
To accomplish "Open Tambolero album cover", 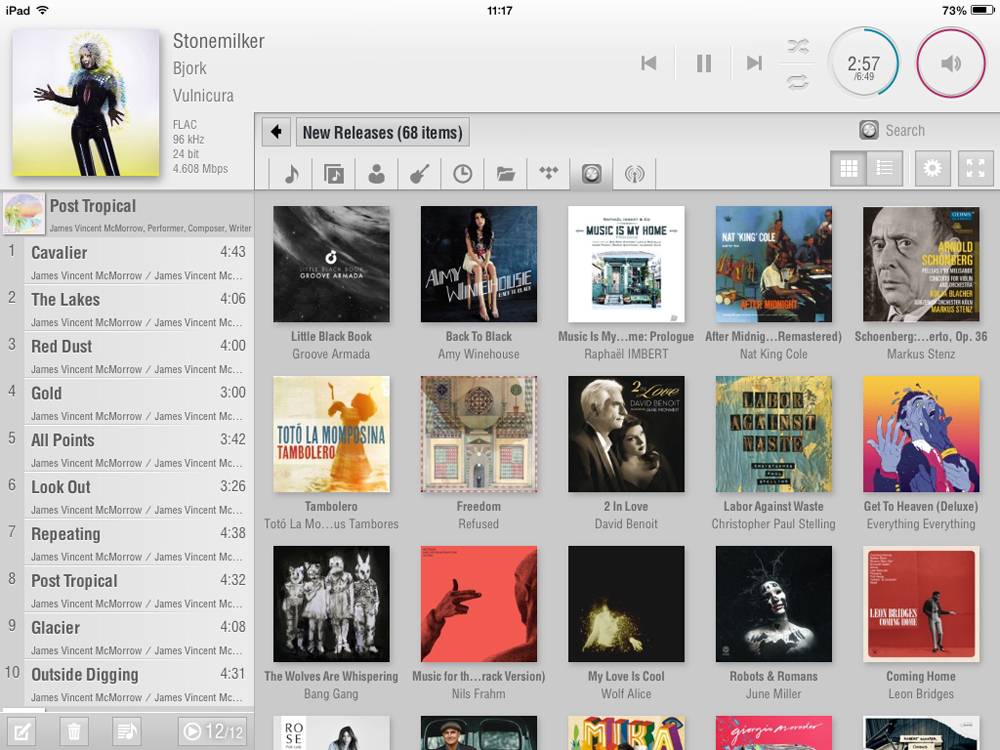I will [331, 434].
